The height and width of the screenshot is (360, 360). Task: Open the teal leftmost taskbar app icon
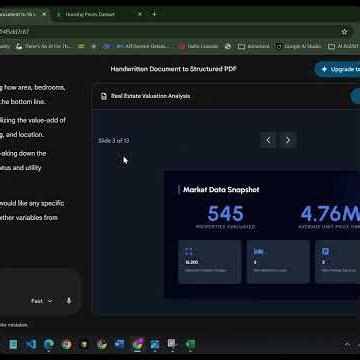[x=13, y=344]
